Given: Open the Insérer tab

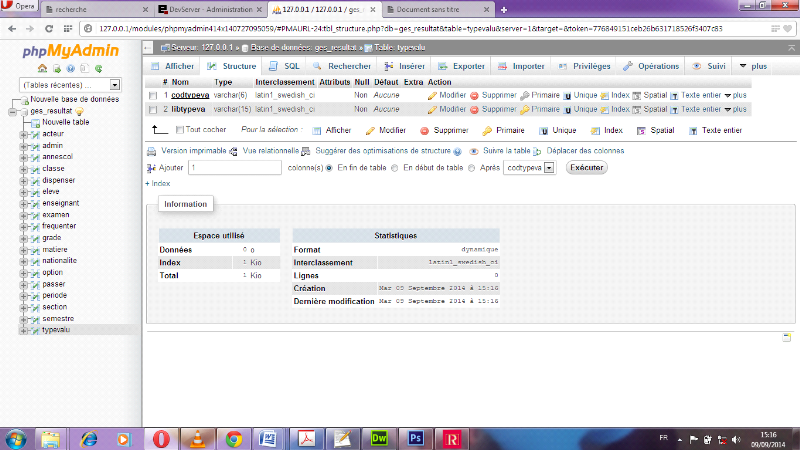Looking at the screenshot, I should [x=405, y=66].
